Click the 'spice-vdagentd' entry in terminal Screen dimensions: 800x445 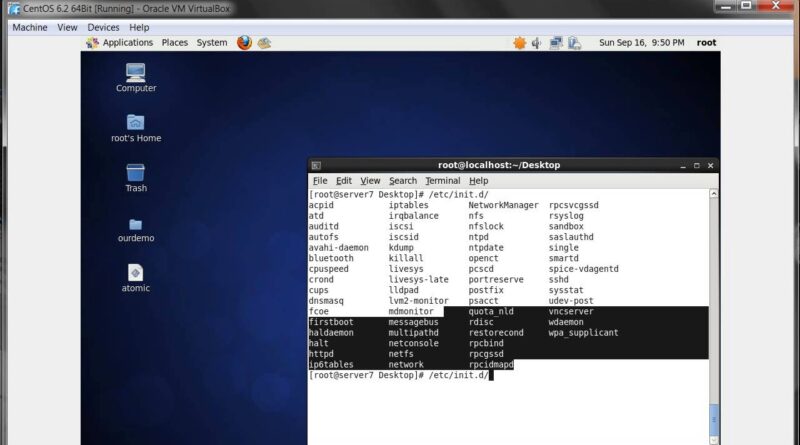(x=583, y=269)
